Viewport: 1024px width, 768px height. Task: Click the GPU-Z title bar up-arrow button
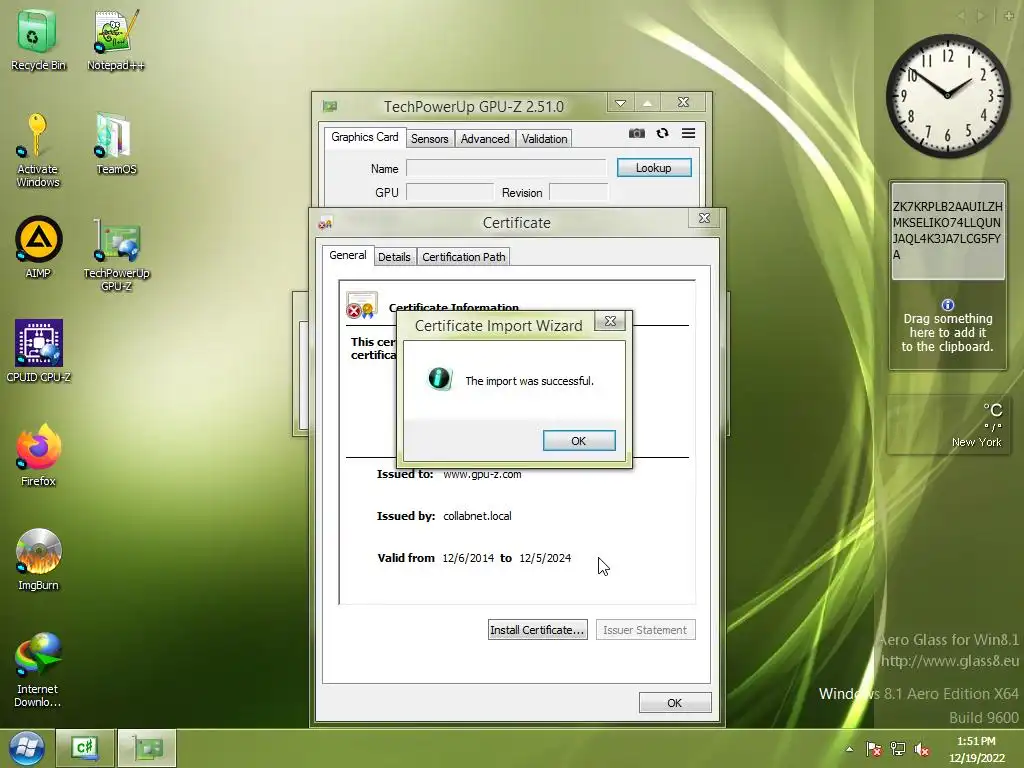(x=647, y=103)
